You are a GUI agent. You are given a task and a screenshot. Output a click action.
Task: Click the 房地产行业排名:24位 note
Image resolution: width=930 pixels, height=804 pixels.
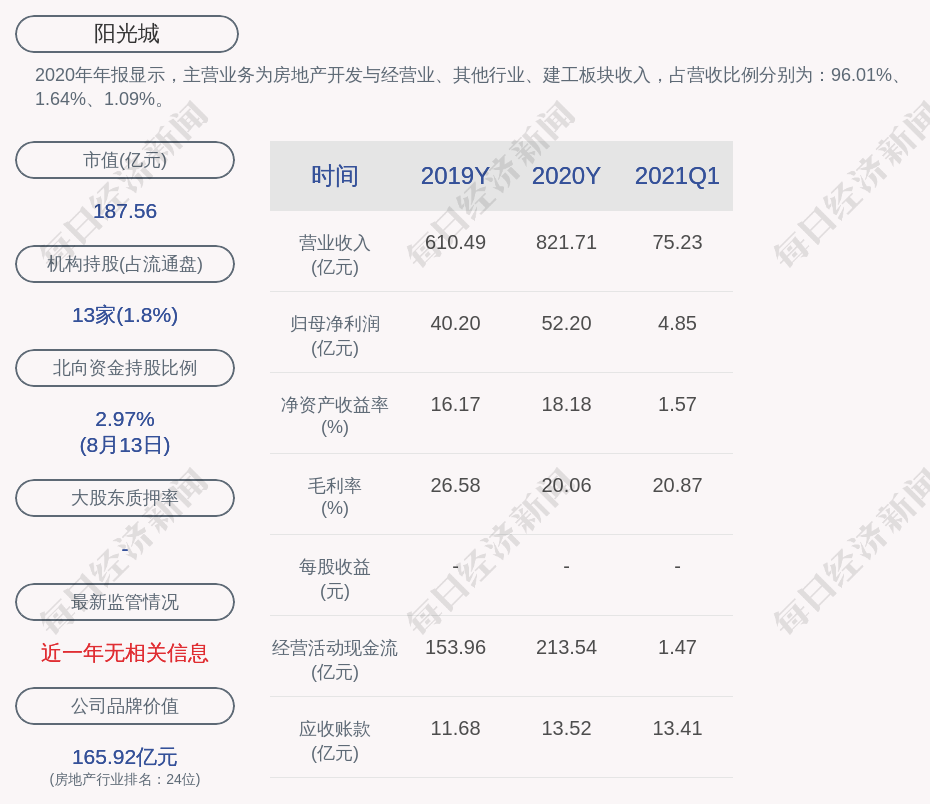[125, 779]
